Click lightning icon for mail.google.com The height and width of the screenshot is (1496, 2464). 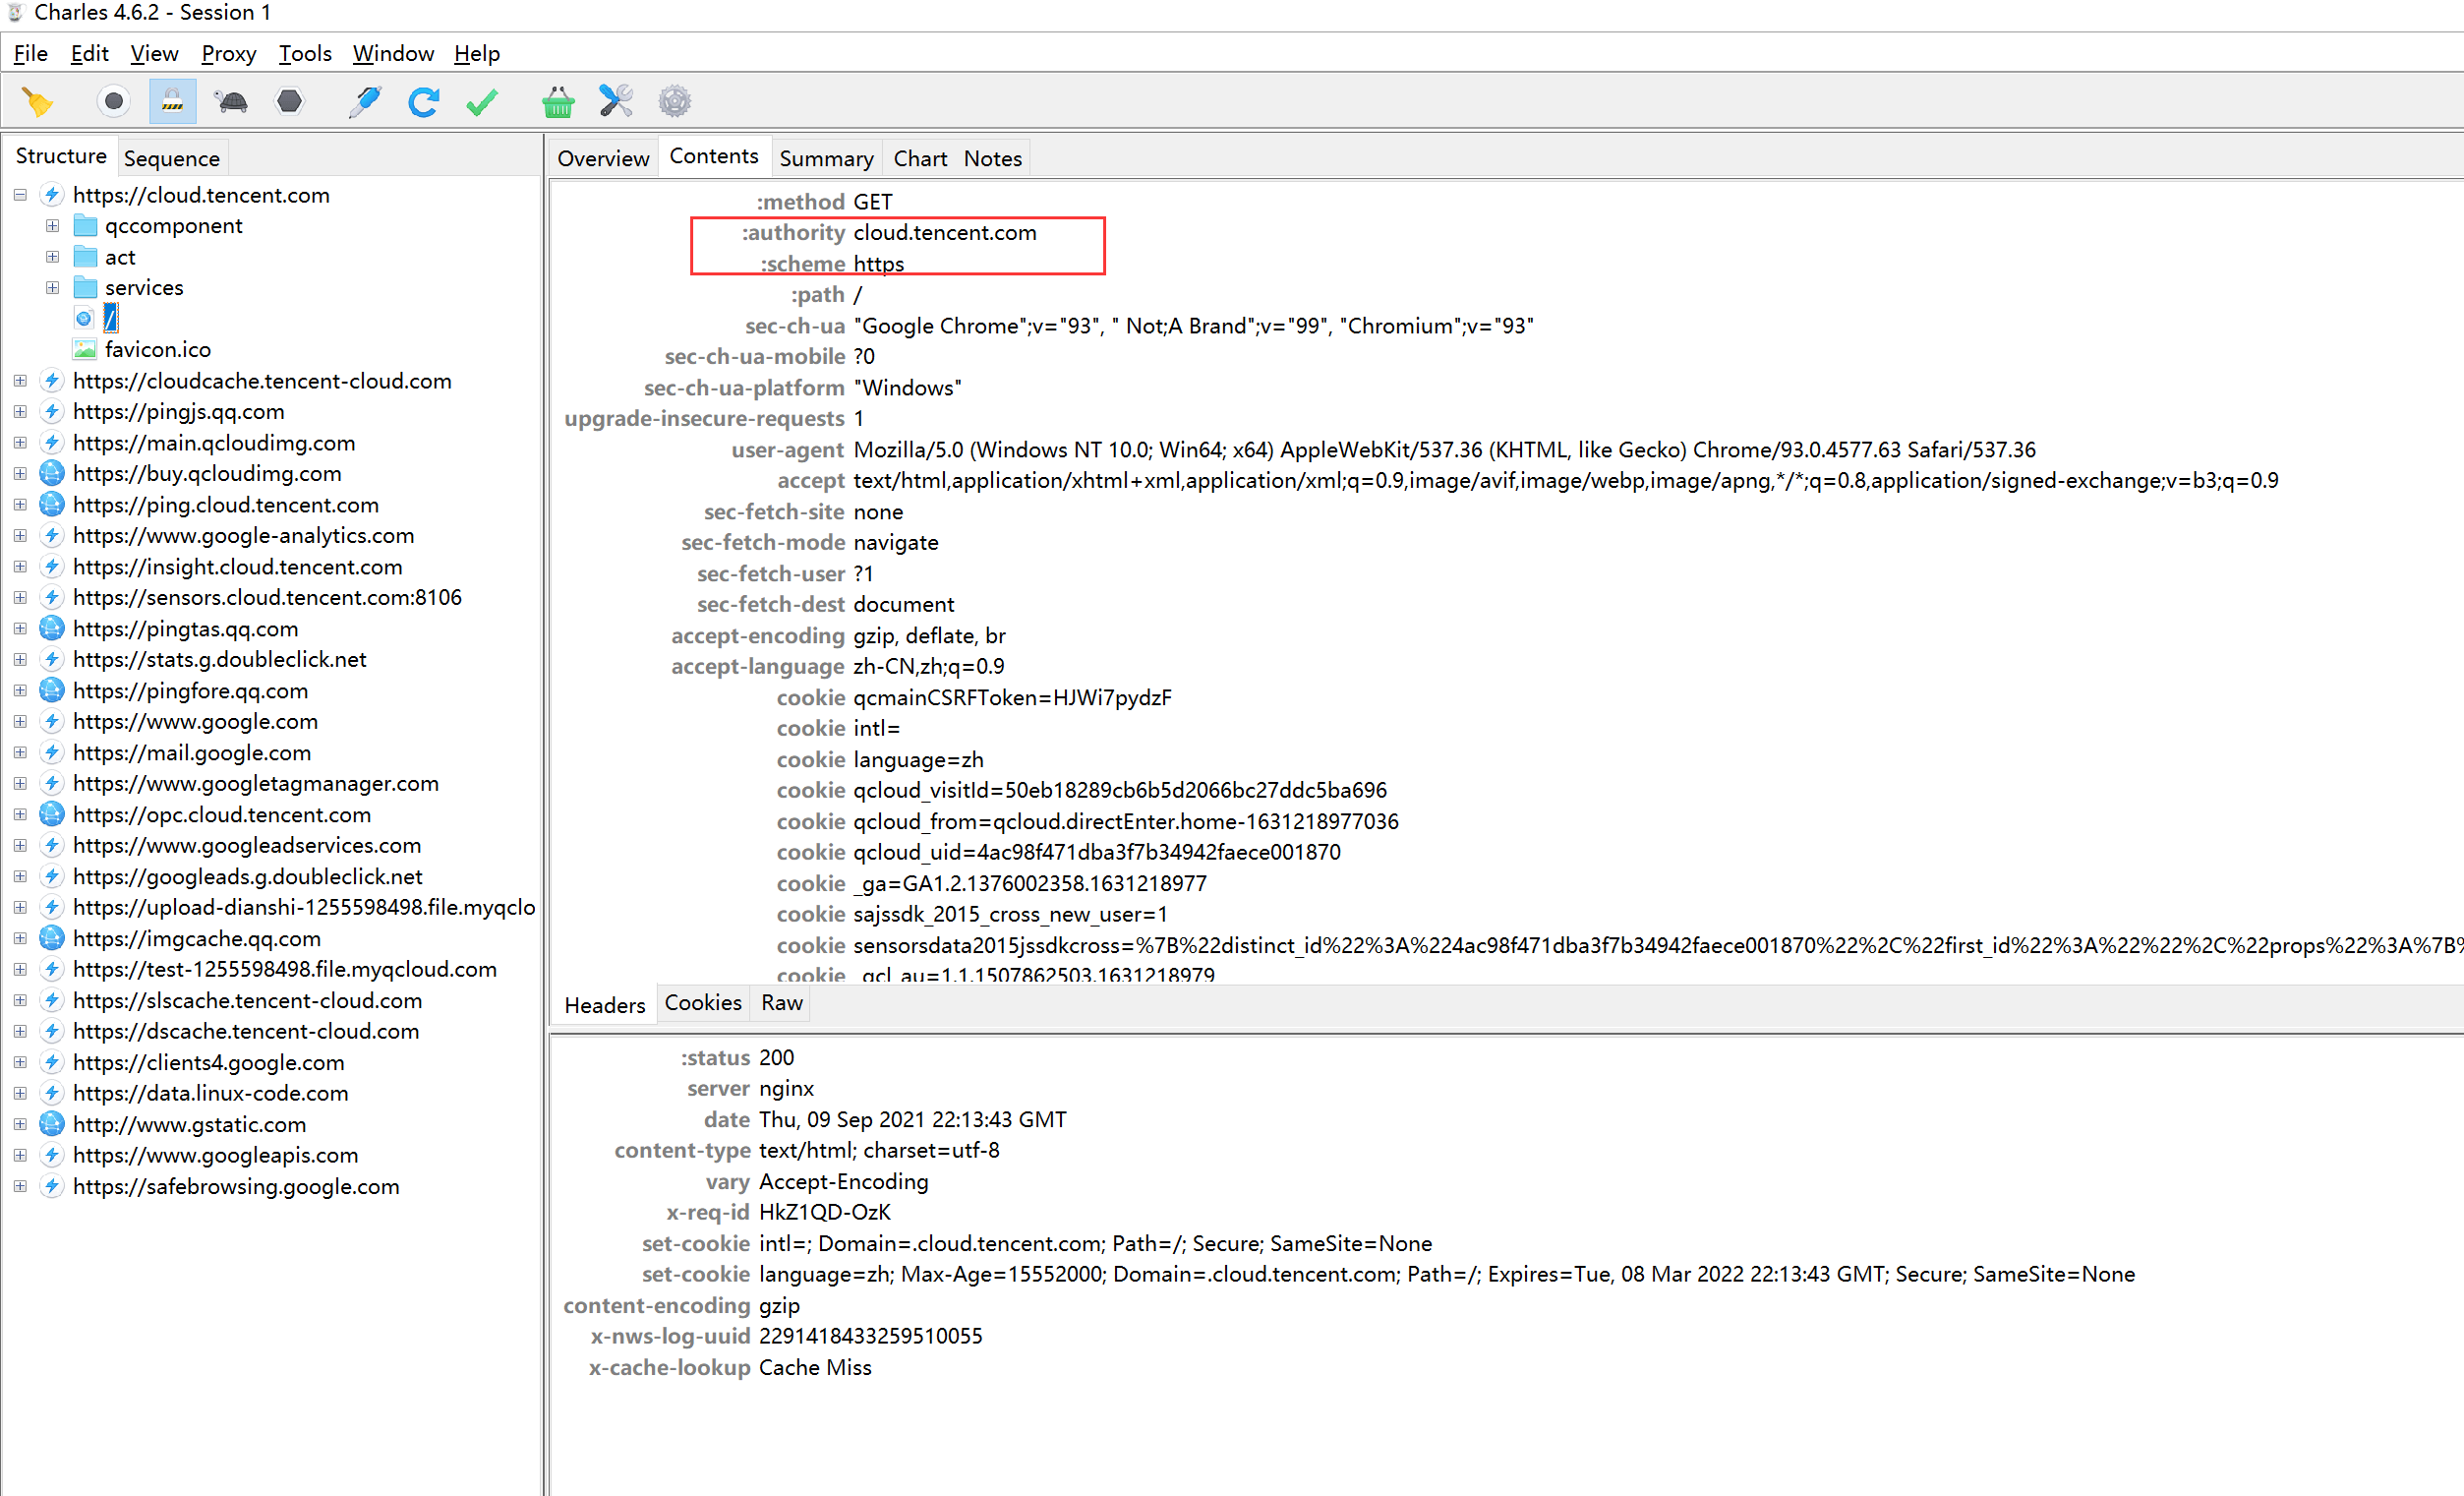pyautogui.click(x=52, y=753)
